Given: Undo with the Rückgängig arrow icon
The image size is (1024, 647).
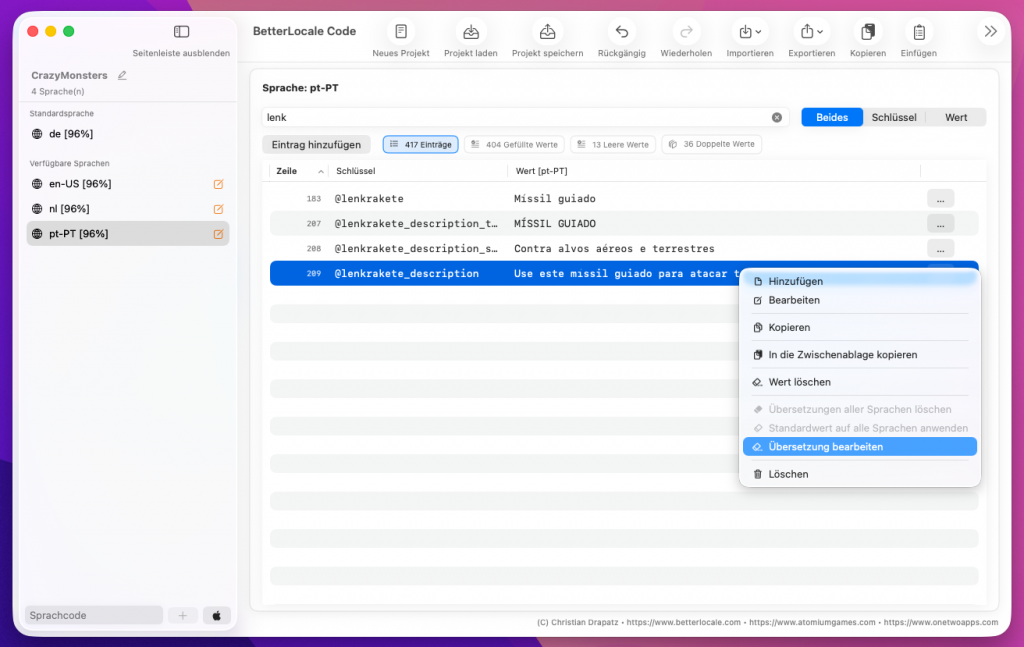Looking at the screenshot, I should pyautogui.click(x=621, y=32).
